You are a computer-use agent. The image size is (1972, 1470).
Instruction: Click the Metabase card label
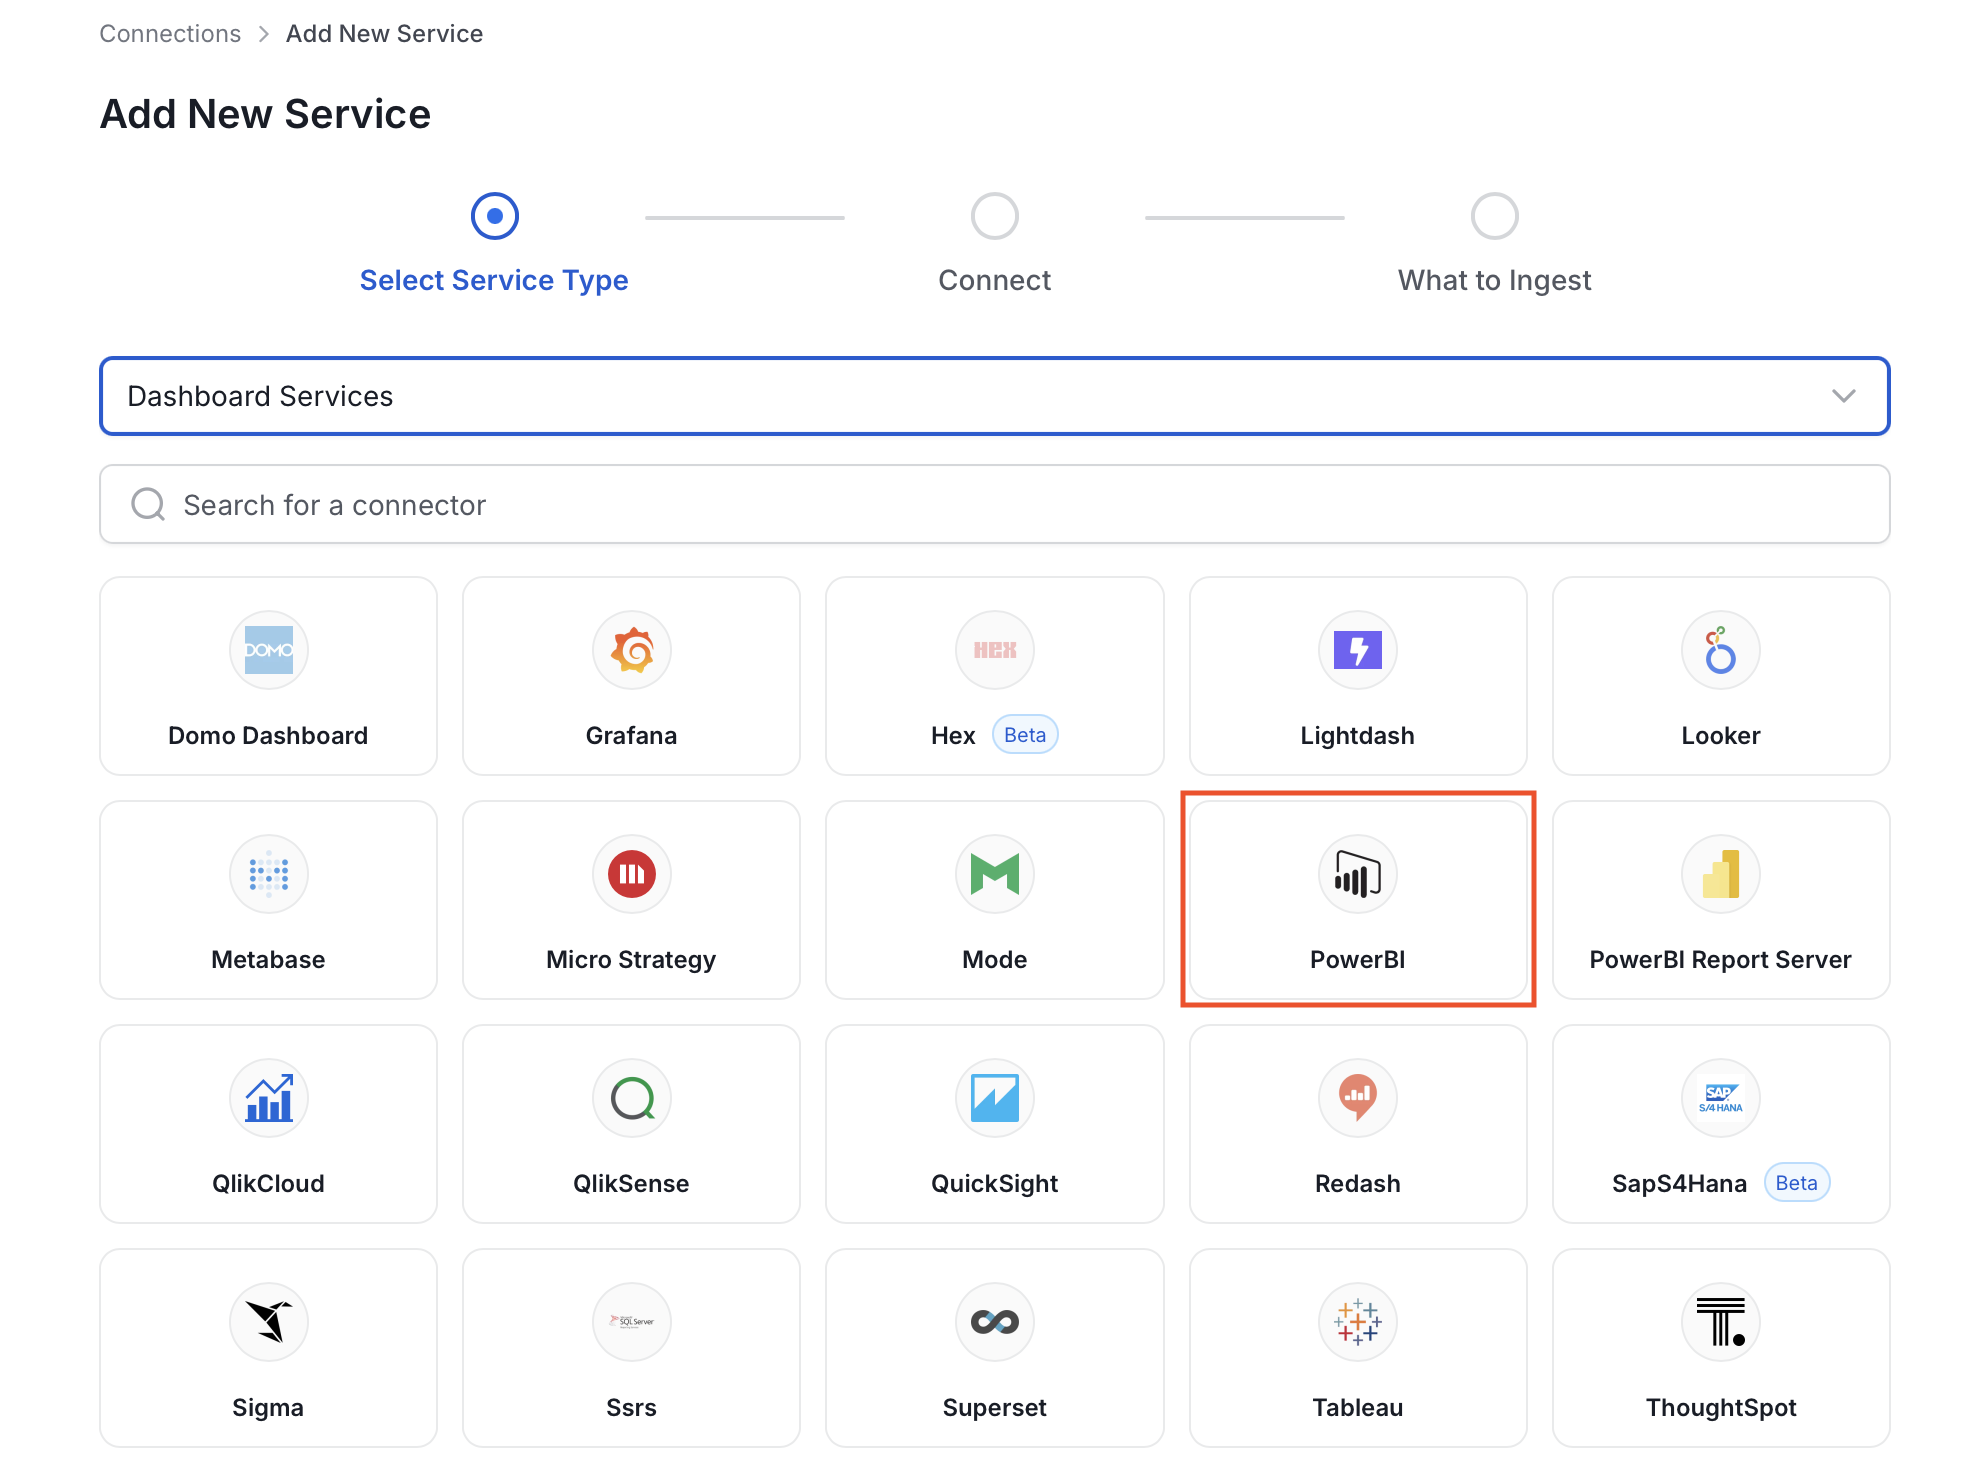[268, 959]
